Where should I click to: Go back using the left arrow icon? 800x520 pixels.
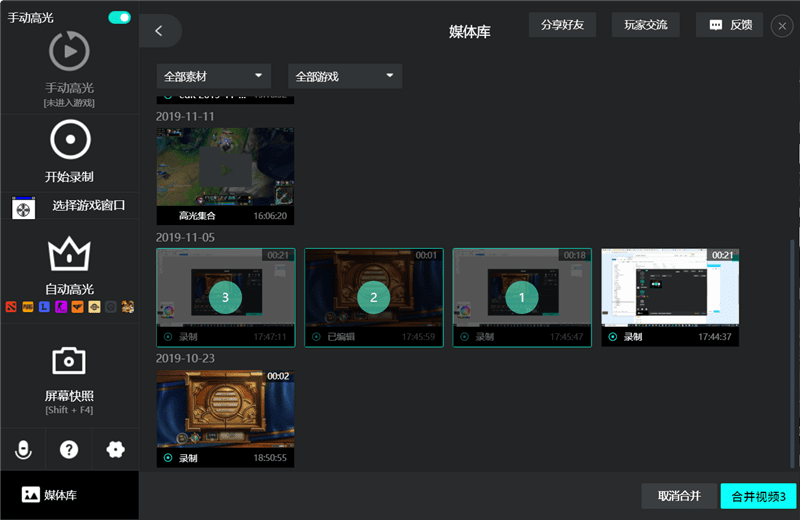[159, 31]
